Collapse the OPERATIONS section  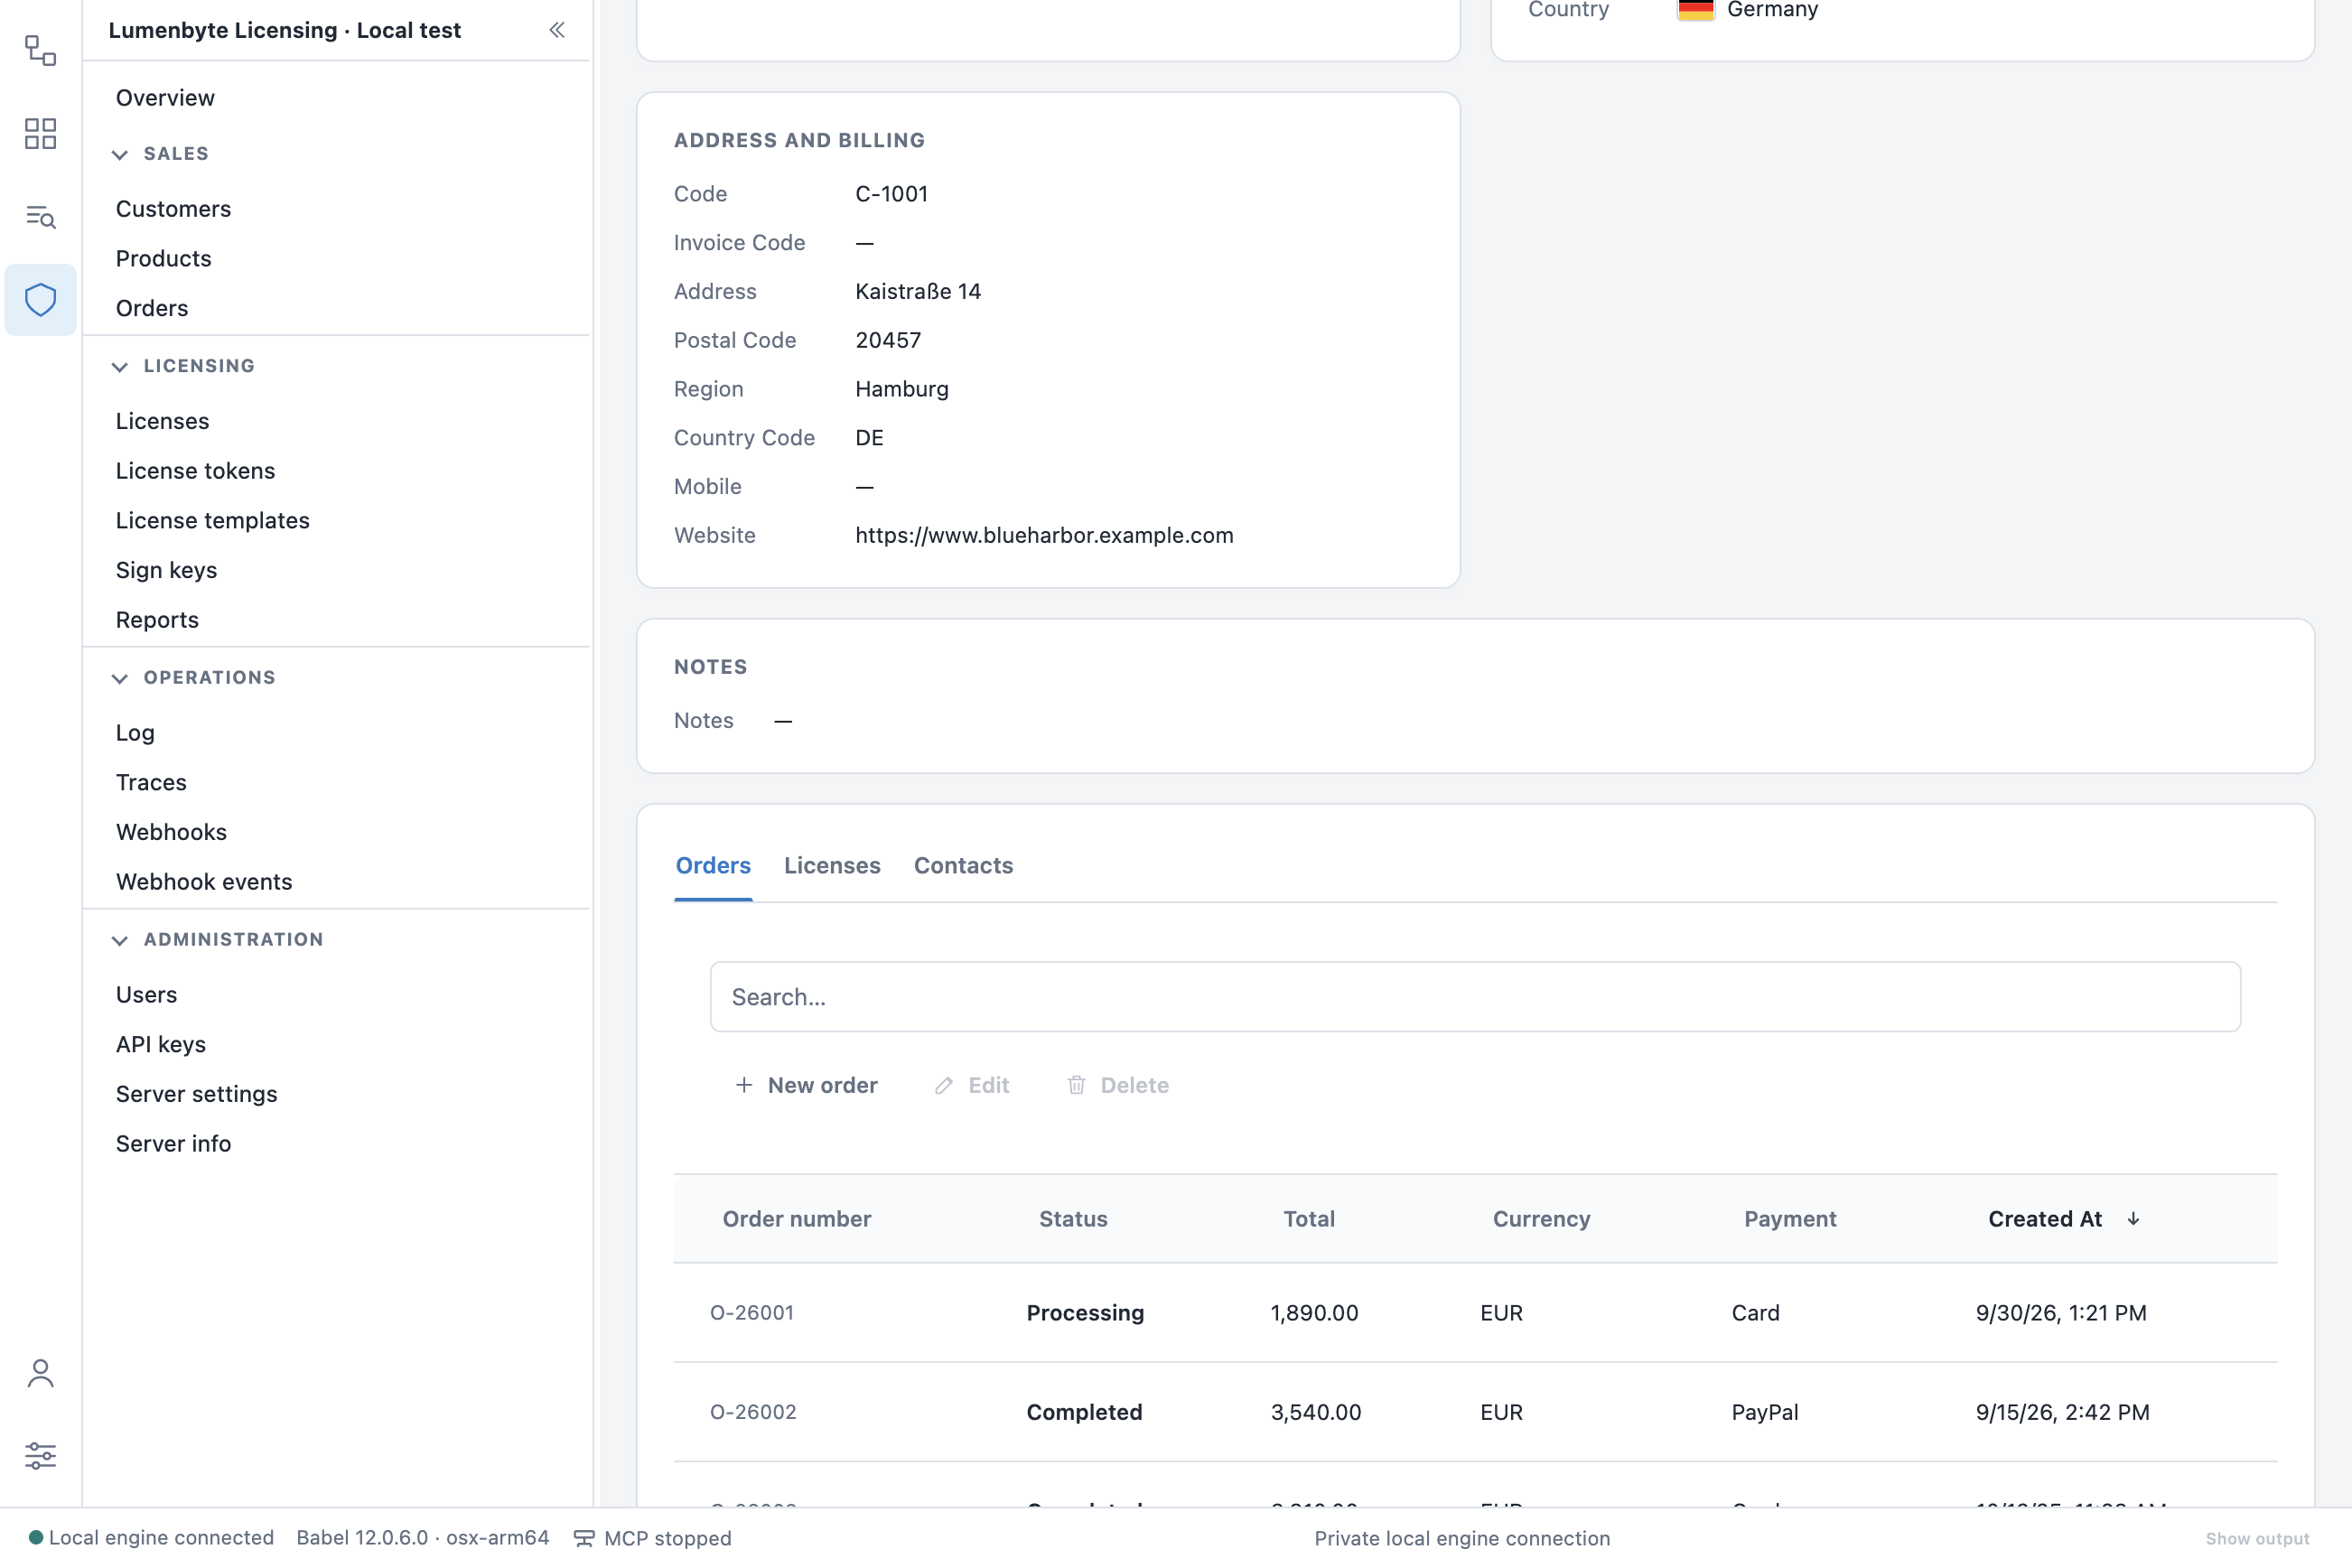tap(120, 678)
